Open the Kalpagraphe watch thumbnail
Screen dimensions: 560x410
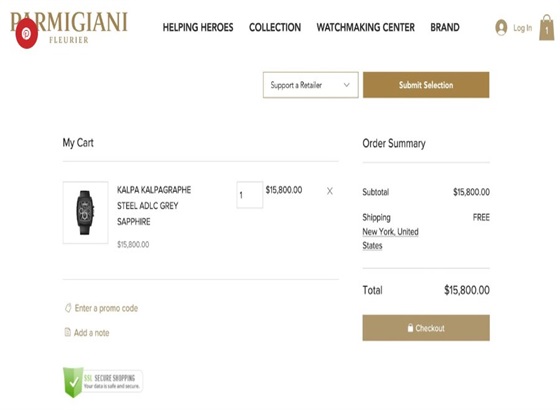(85, 212)
